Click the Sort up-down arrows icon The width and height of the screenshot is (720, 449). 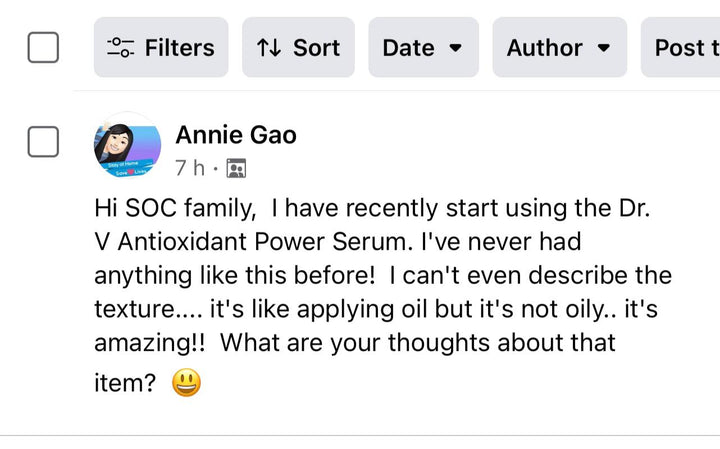tap(268, 47)
